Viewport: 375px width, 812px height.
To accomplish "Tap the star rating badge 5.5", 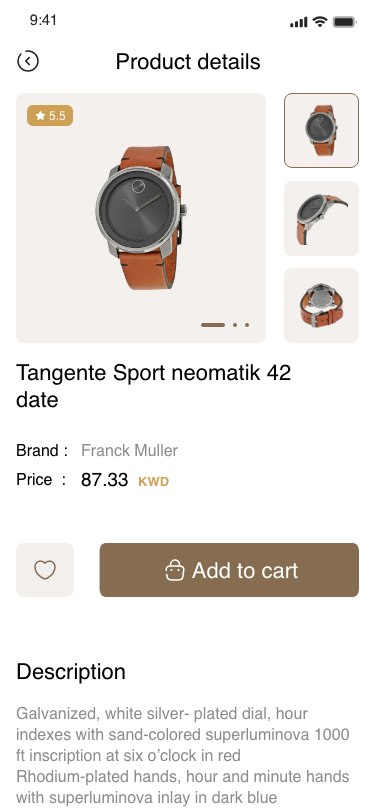I will (x=50, y=115).
